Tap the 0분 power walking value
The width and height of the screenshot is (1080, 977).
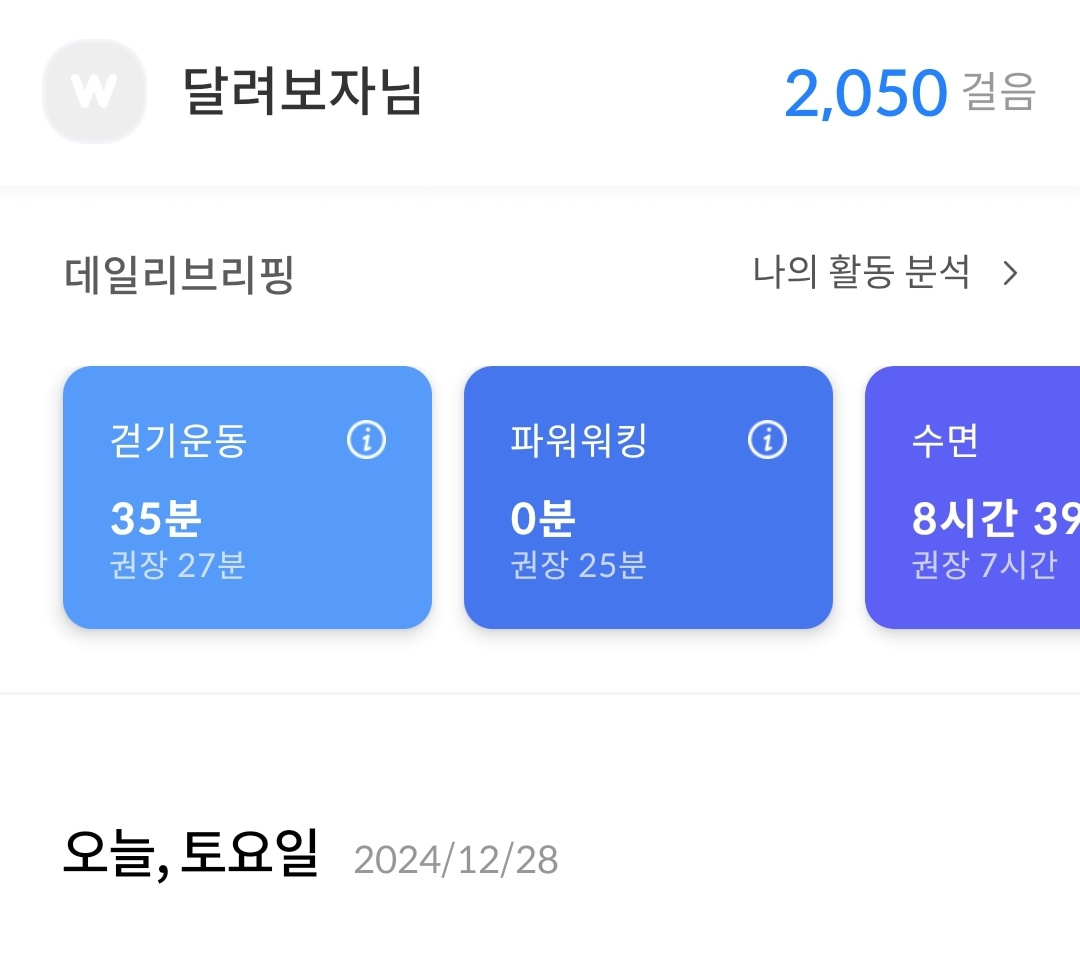542,519
